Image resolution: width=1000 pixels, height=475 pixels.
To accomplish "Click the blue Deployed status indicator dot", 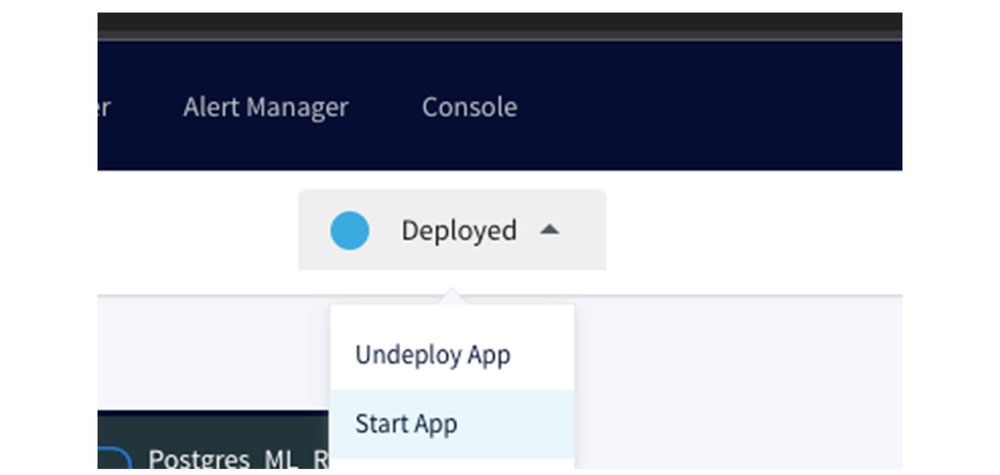I will tap(349, 231).
